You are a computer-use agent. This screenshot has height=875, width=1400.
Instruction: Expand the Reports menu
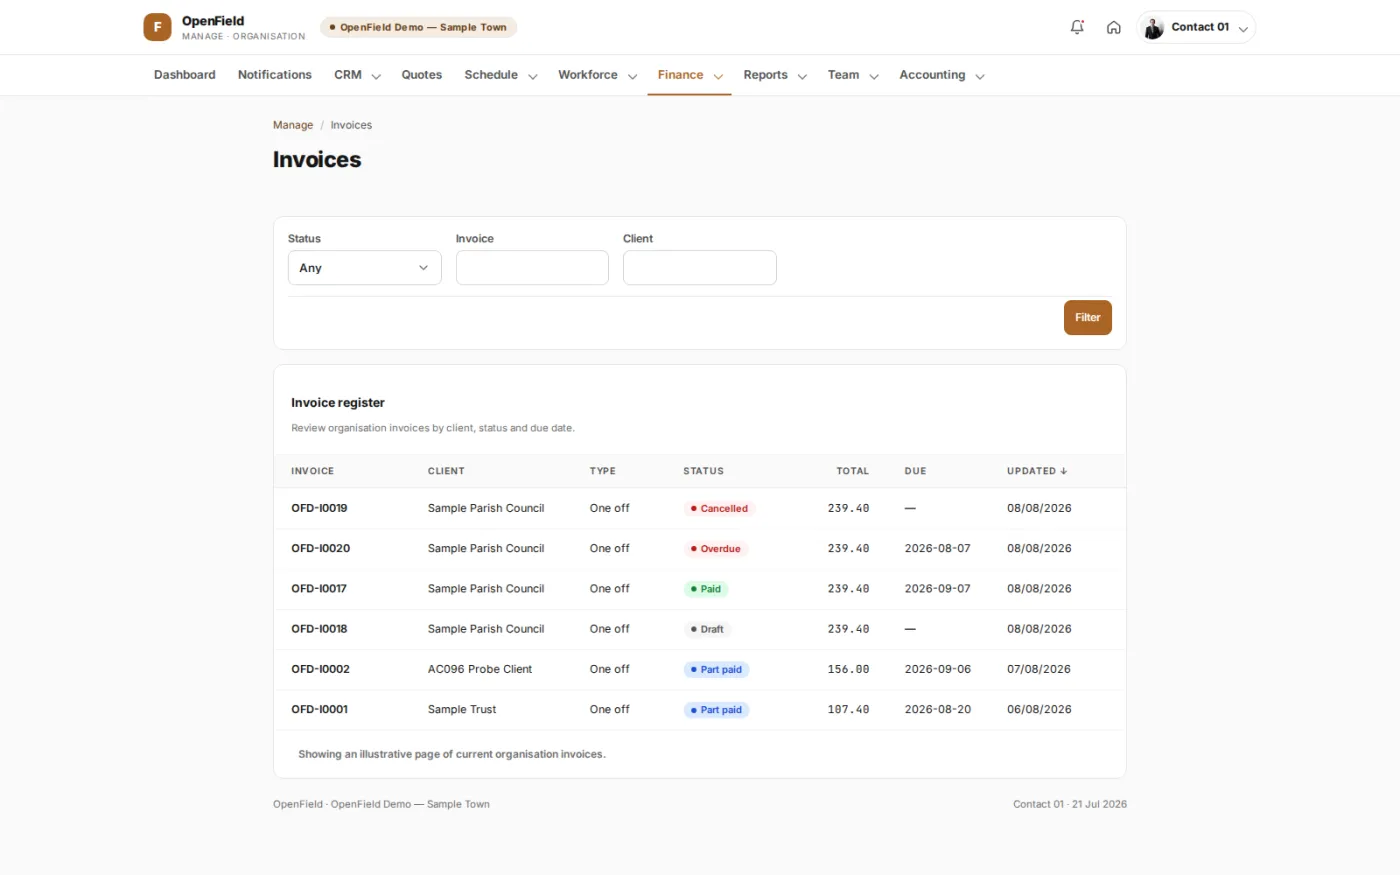tap(775, 75)
